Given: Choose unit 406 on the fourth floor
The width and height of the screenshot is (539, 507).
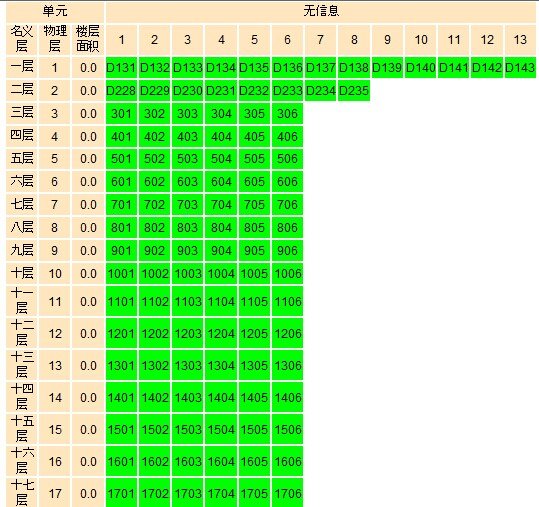Looking at the screenshot, I should tap(287, 136).
